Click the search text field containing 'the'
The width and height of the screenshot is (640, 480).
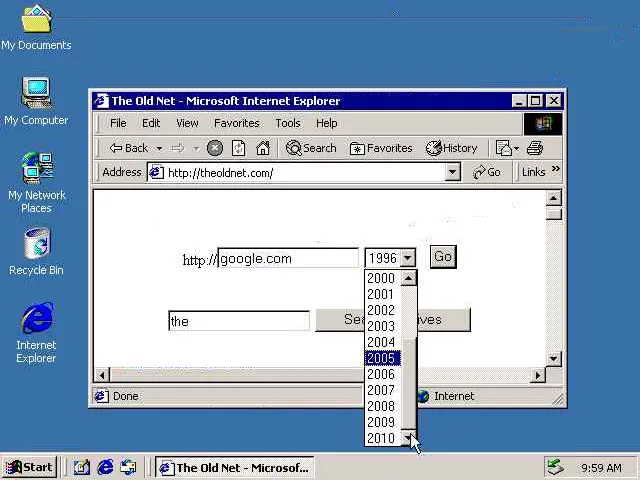click(239, 321)
